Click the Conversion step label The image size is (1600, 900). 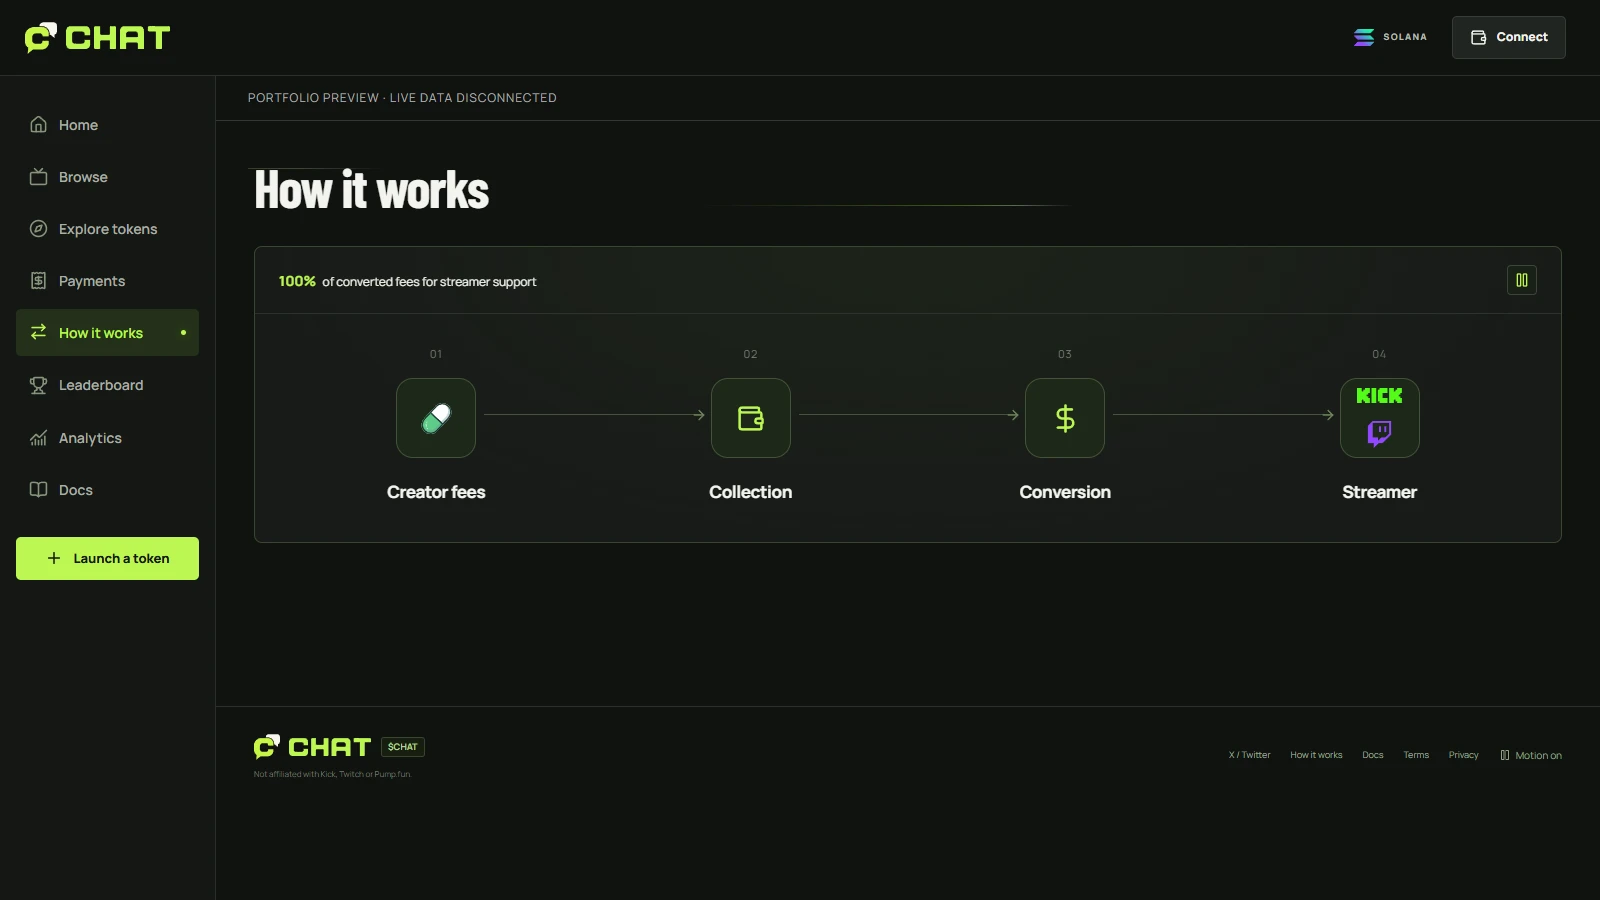tap(1065, 492)
